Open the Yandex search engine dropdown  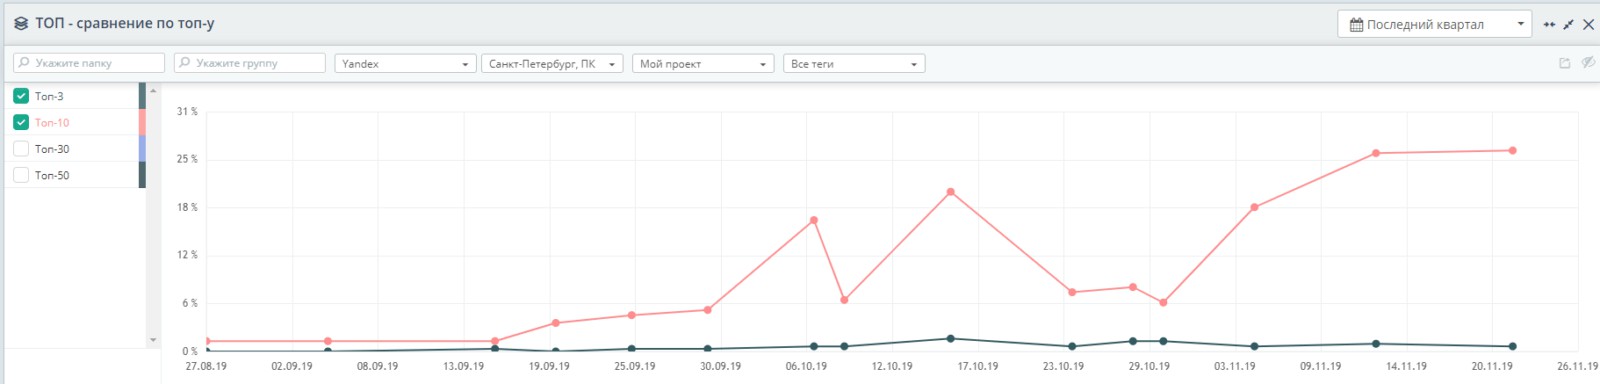(x=405, y=63)
